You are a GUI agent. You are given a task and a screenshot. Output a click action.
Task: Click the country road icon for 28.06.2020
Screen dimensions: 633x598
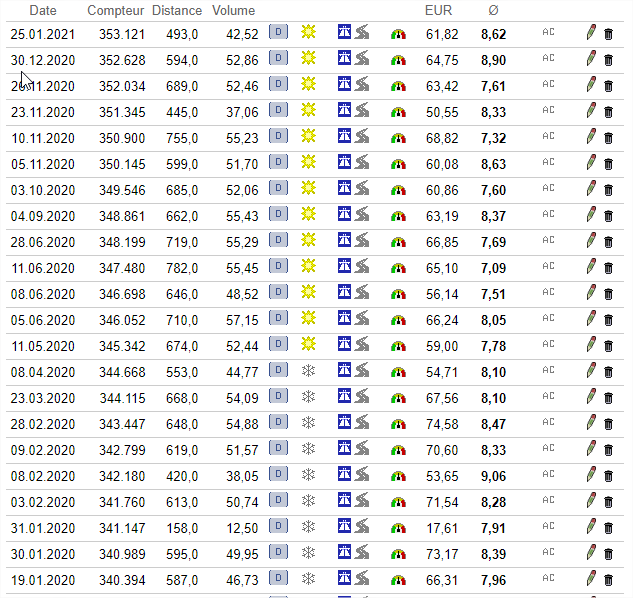(x=361, y=241)
